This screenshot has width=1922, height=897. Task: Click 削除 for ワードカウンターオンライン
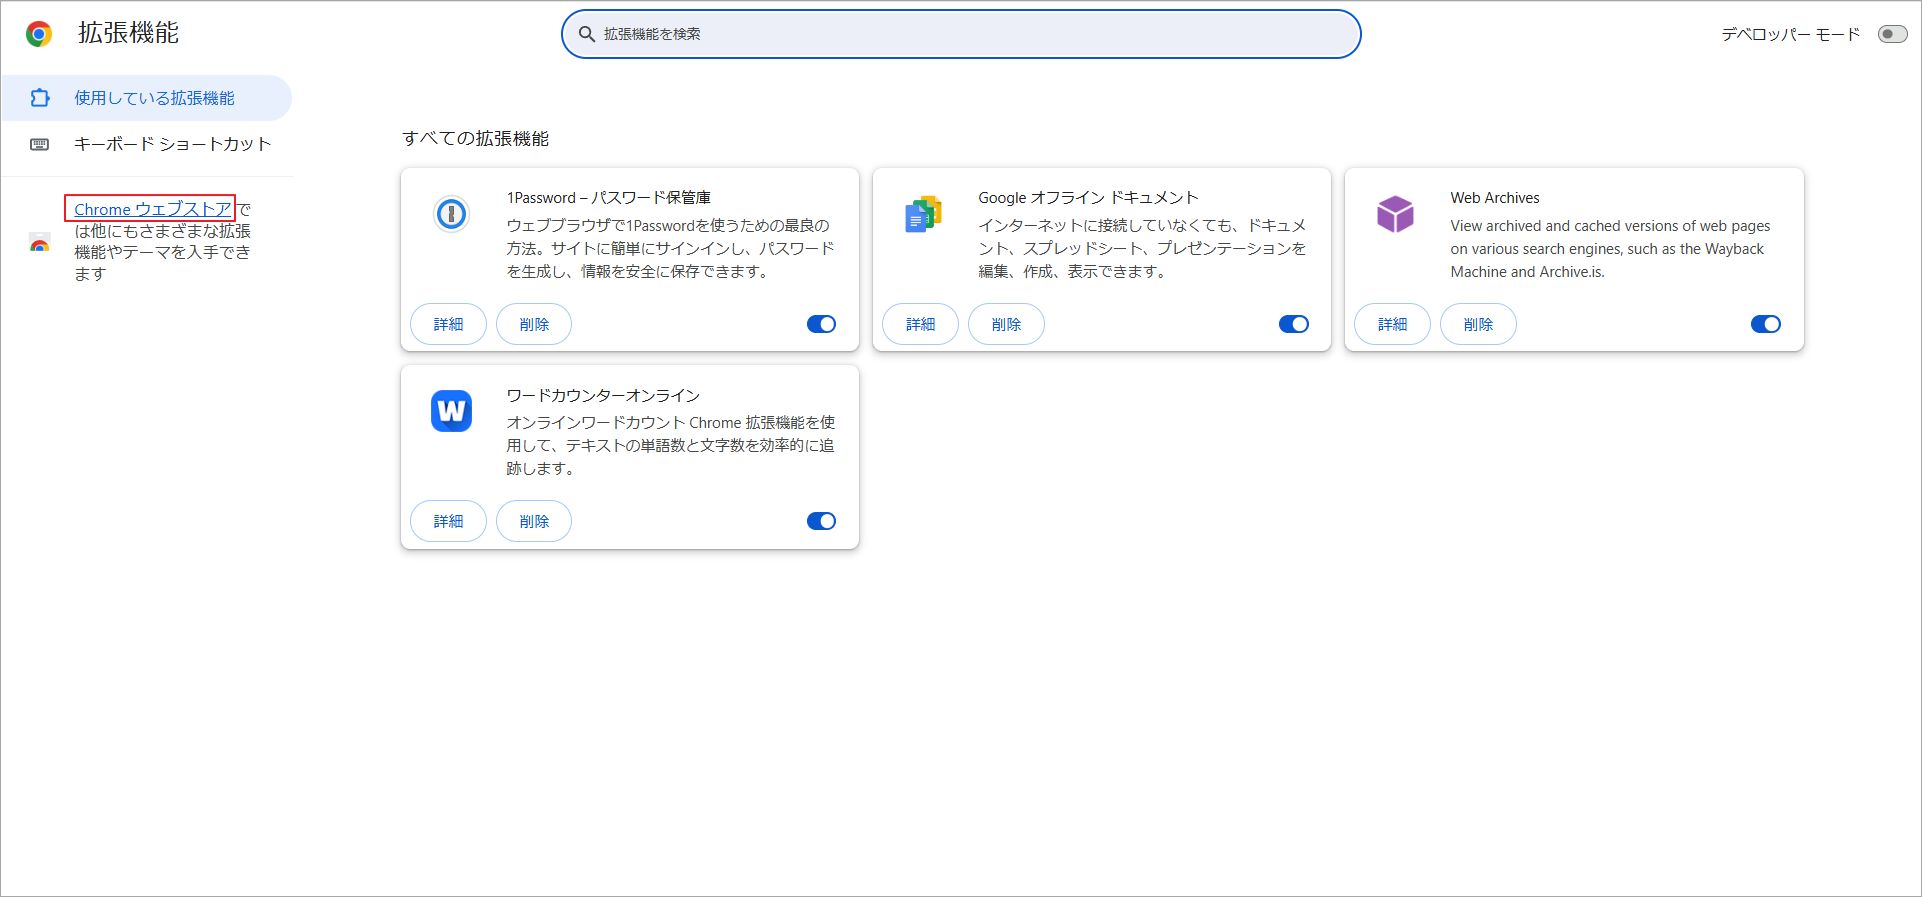pyautogui.click(x=534, y=521)
